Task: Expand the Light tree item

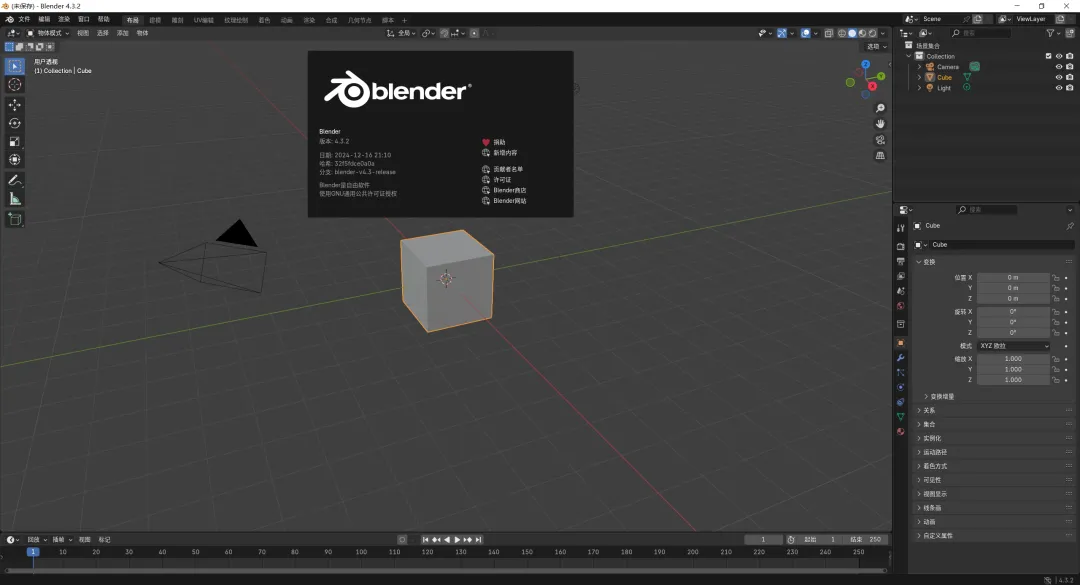Action: coord(919,88)
